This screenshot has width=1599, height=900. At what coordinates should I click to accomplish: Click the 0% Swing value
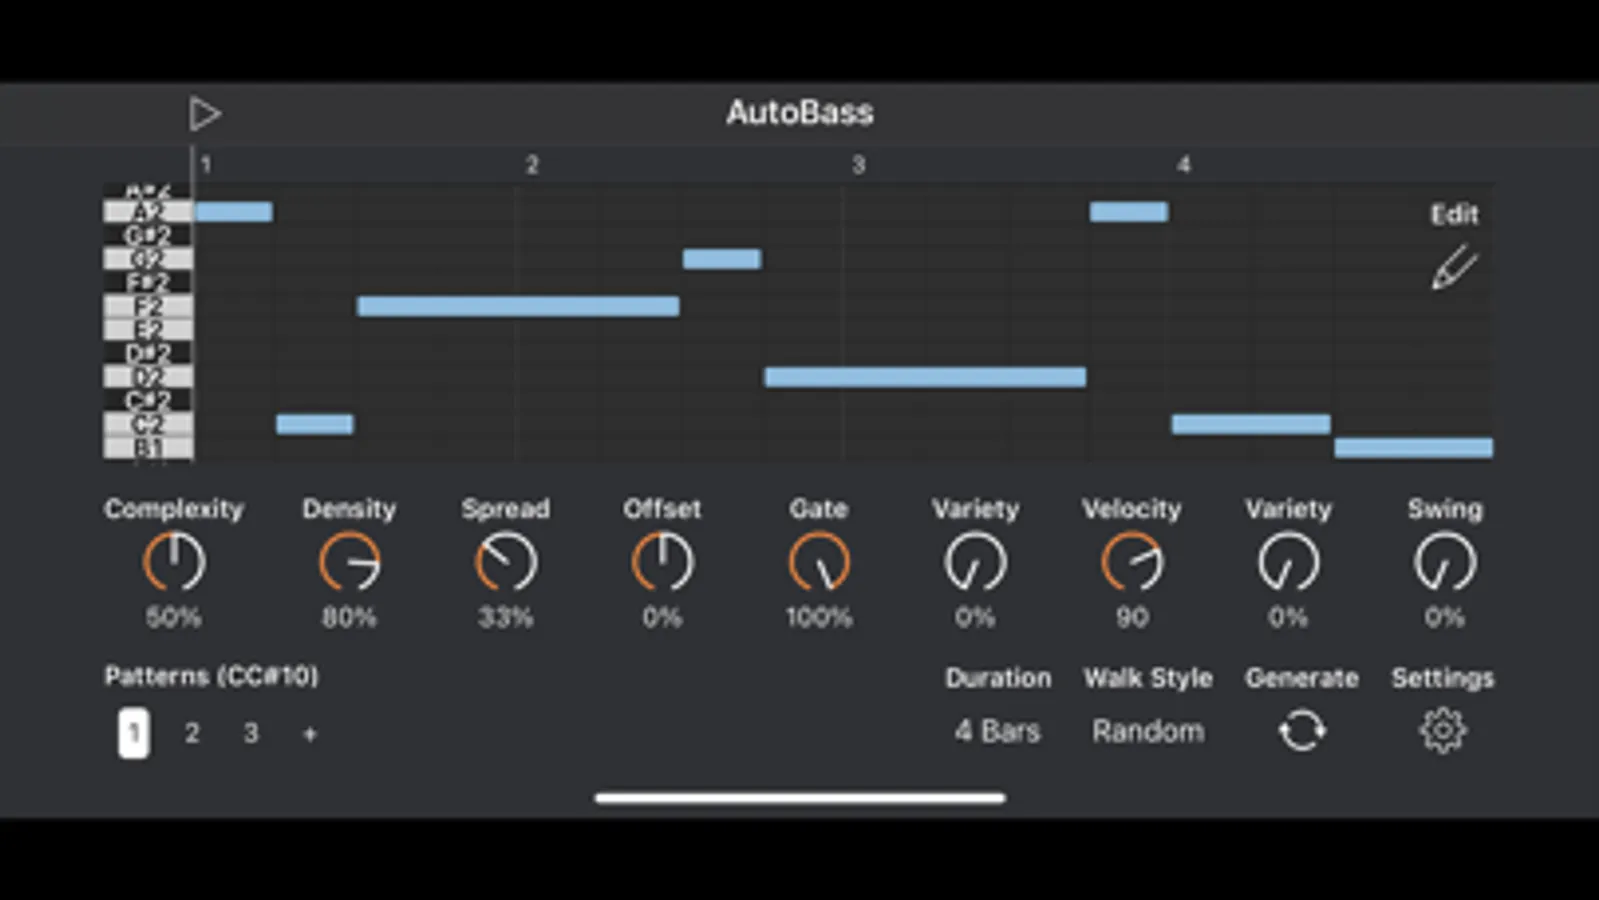[1445, 617]
